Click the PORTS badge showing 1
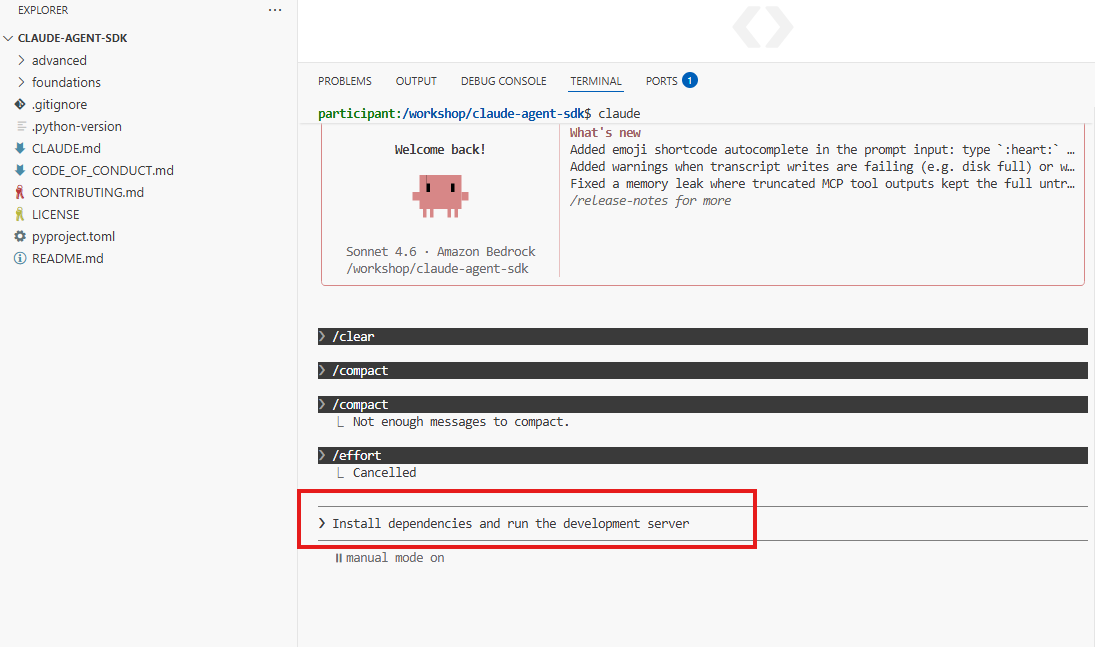 pos(690,80)
